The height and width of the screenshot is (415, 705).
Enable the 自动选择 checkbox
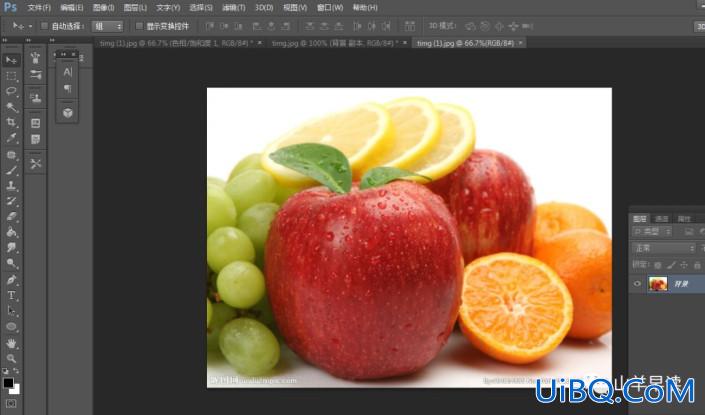tap(44, 26)
